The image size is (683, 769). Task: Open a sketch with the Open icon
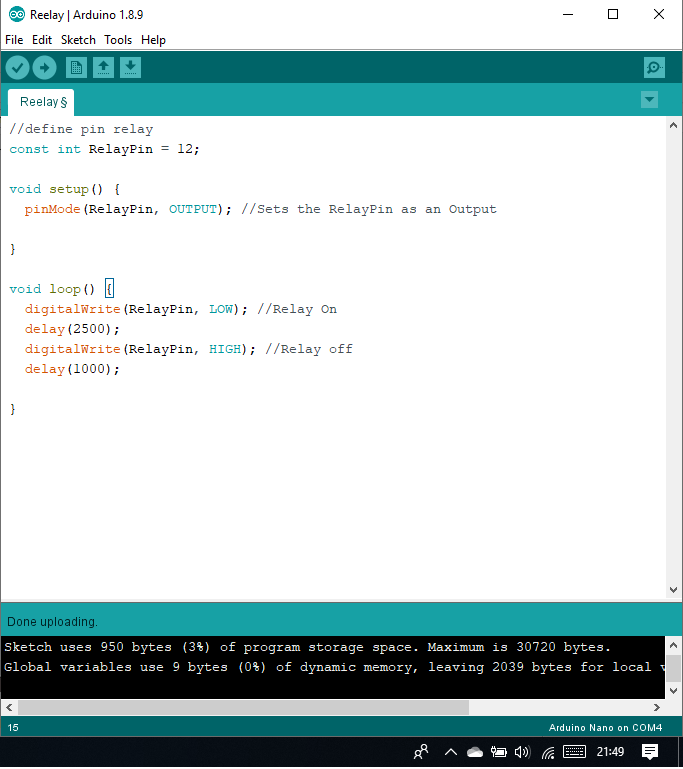[103, 68]
